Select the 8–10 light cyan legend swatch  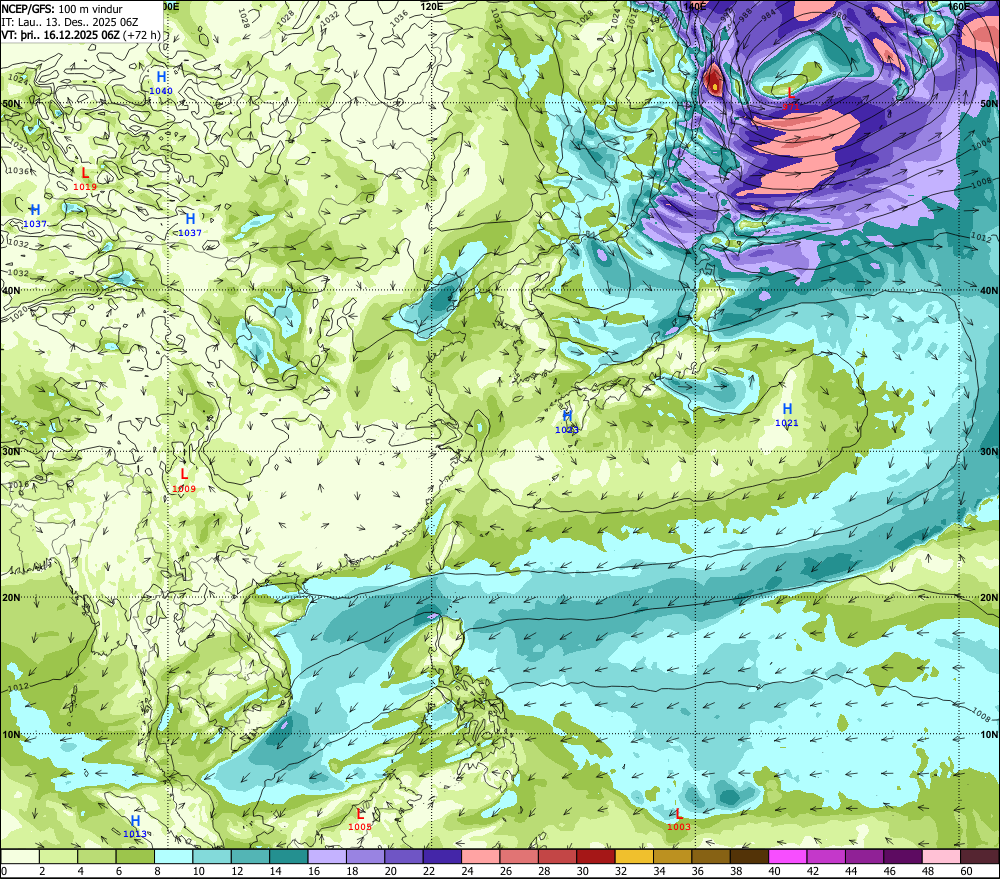(173, 856)
